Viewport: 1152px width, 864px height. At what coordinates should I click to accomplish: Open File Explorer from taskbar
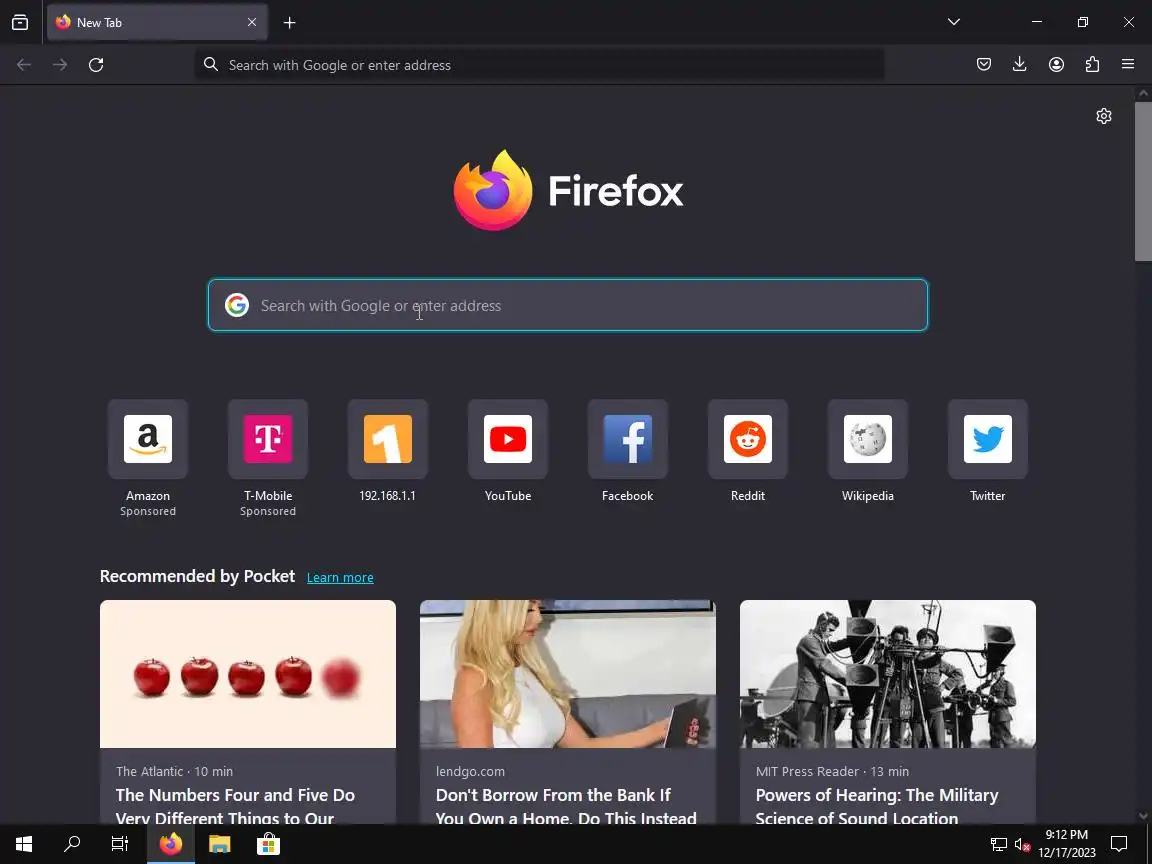220,844
